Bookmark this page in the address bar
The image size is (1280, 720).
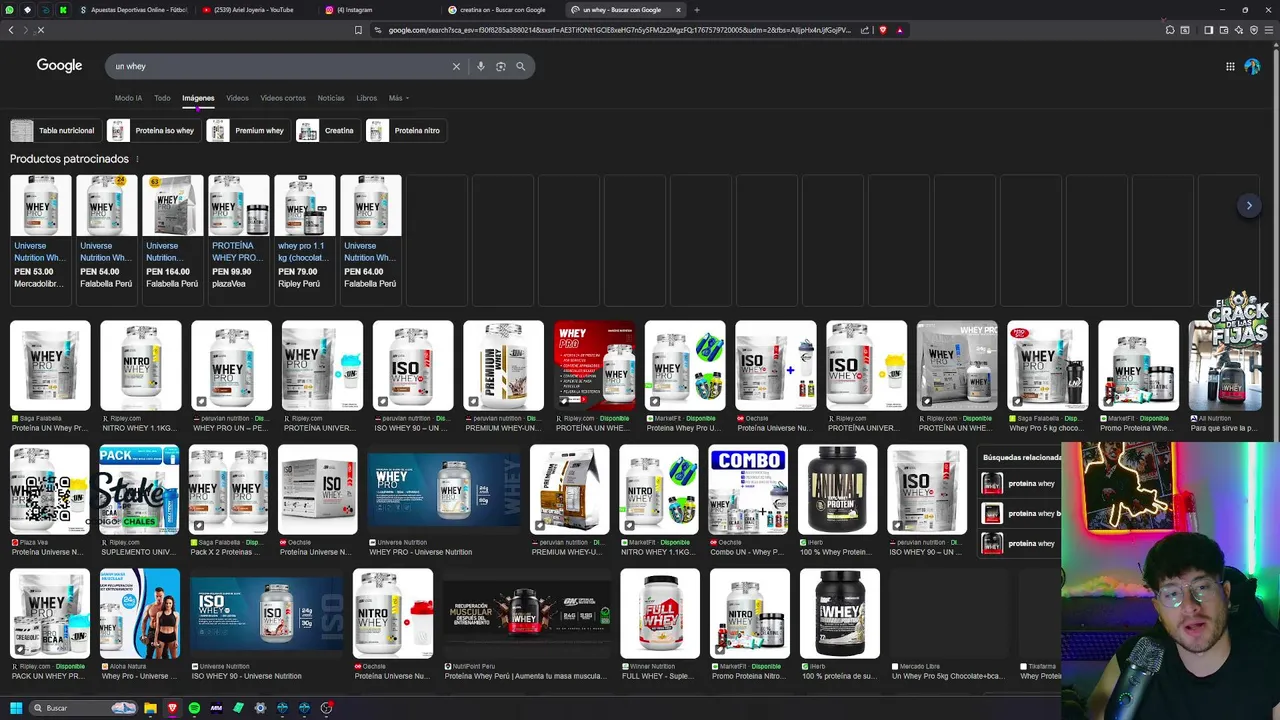[358, 30]
